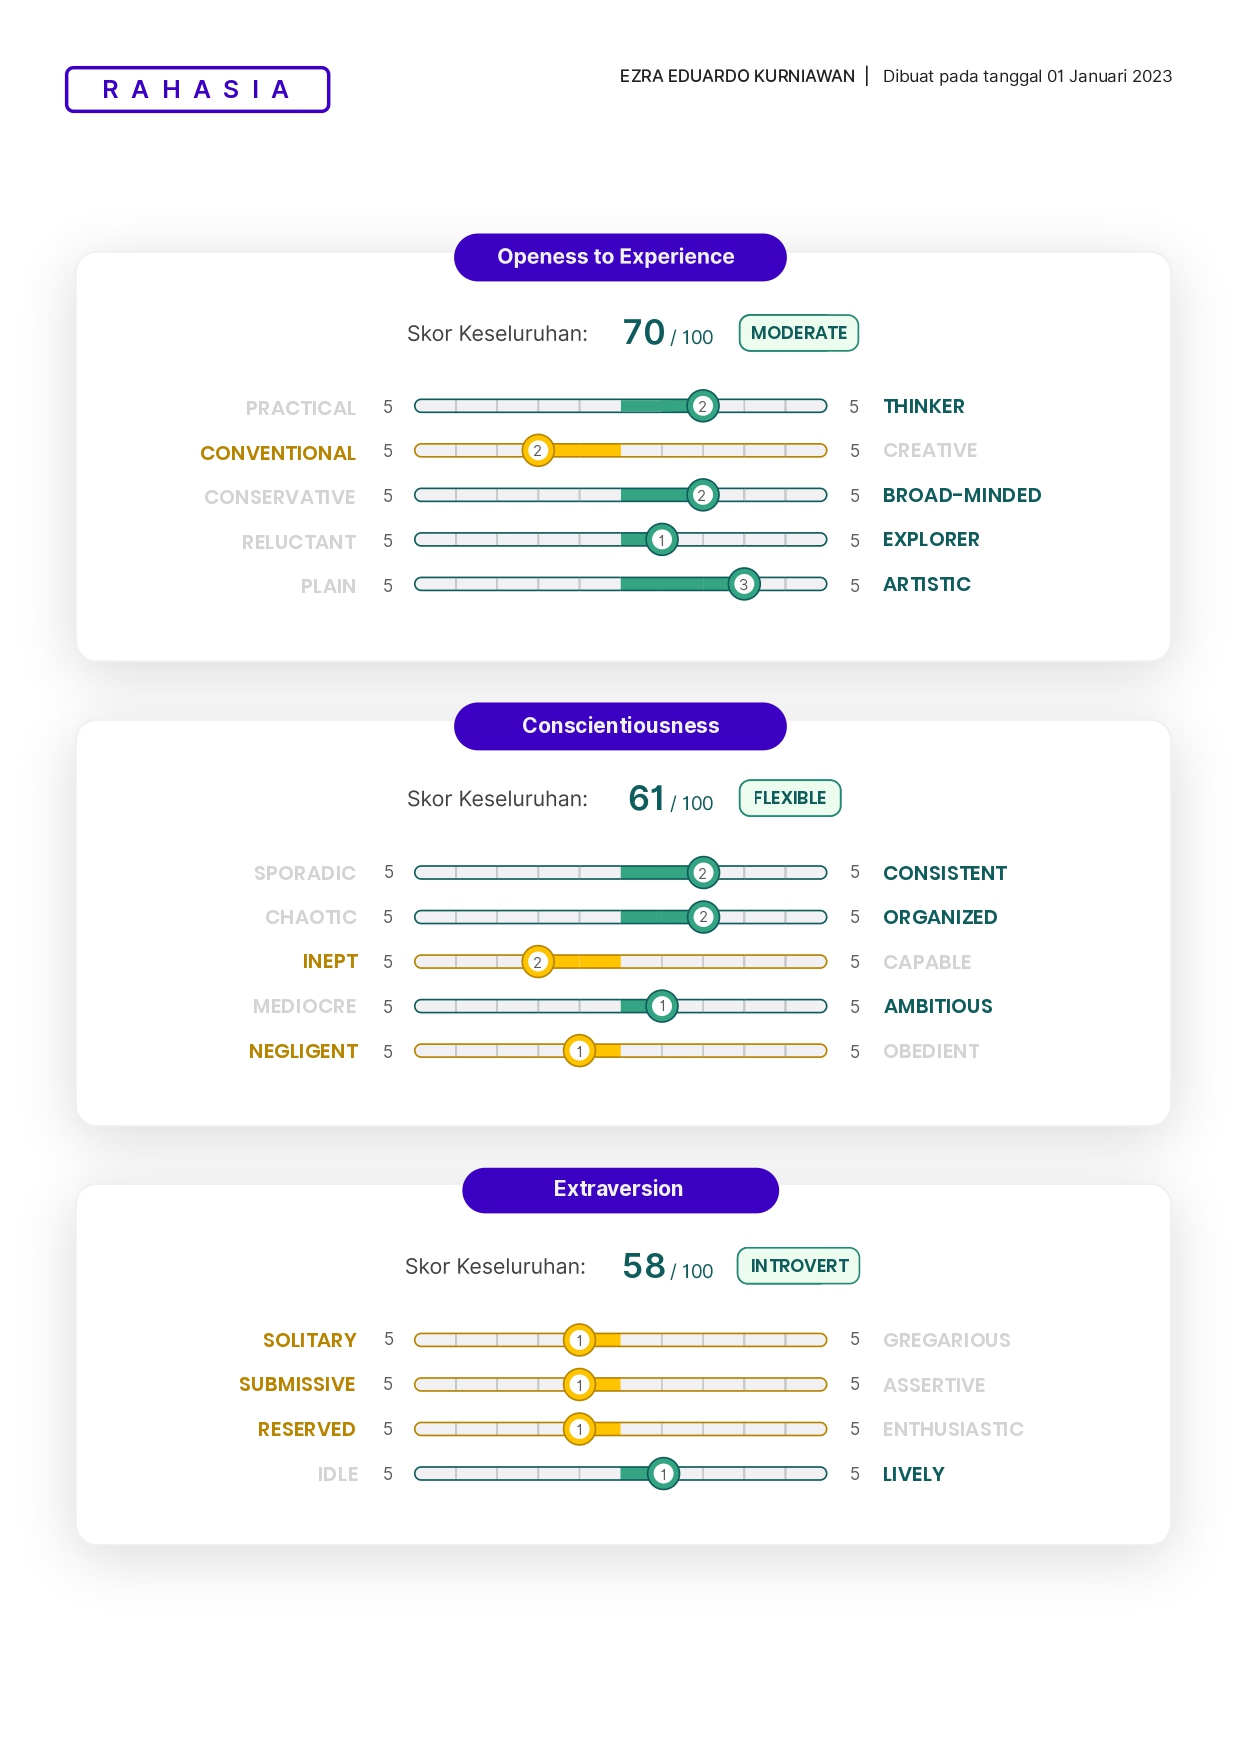Click the Conventional–Creative slider knob
Screen dimensions: 1241x1754
point(538,451)
